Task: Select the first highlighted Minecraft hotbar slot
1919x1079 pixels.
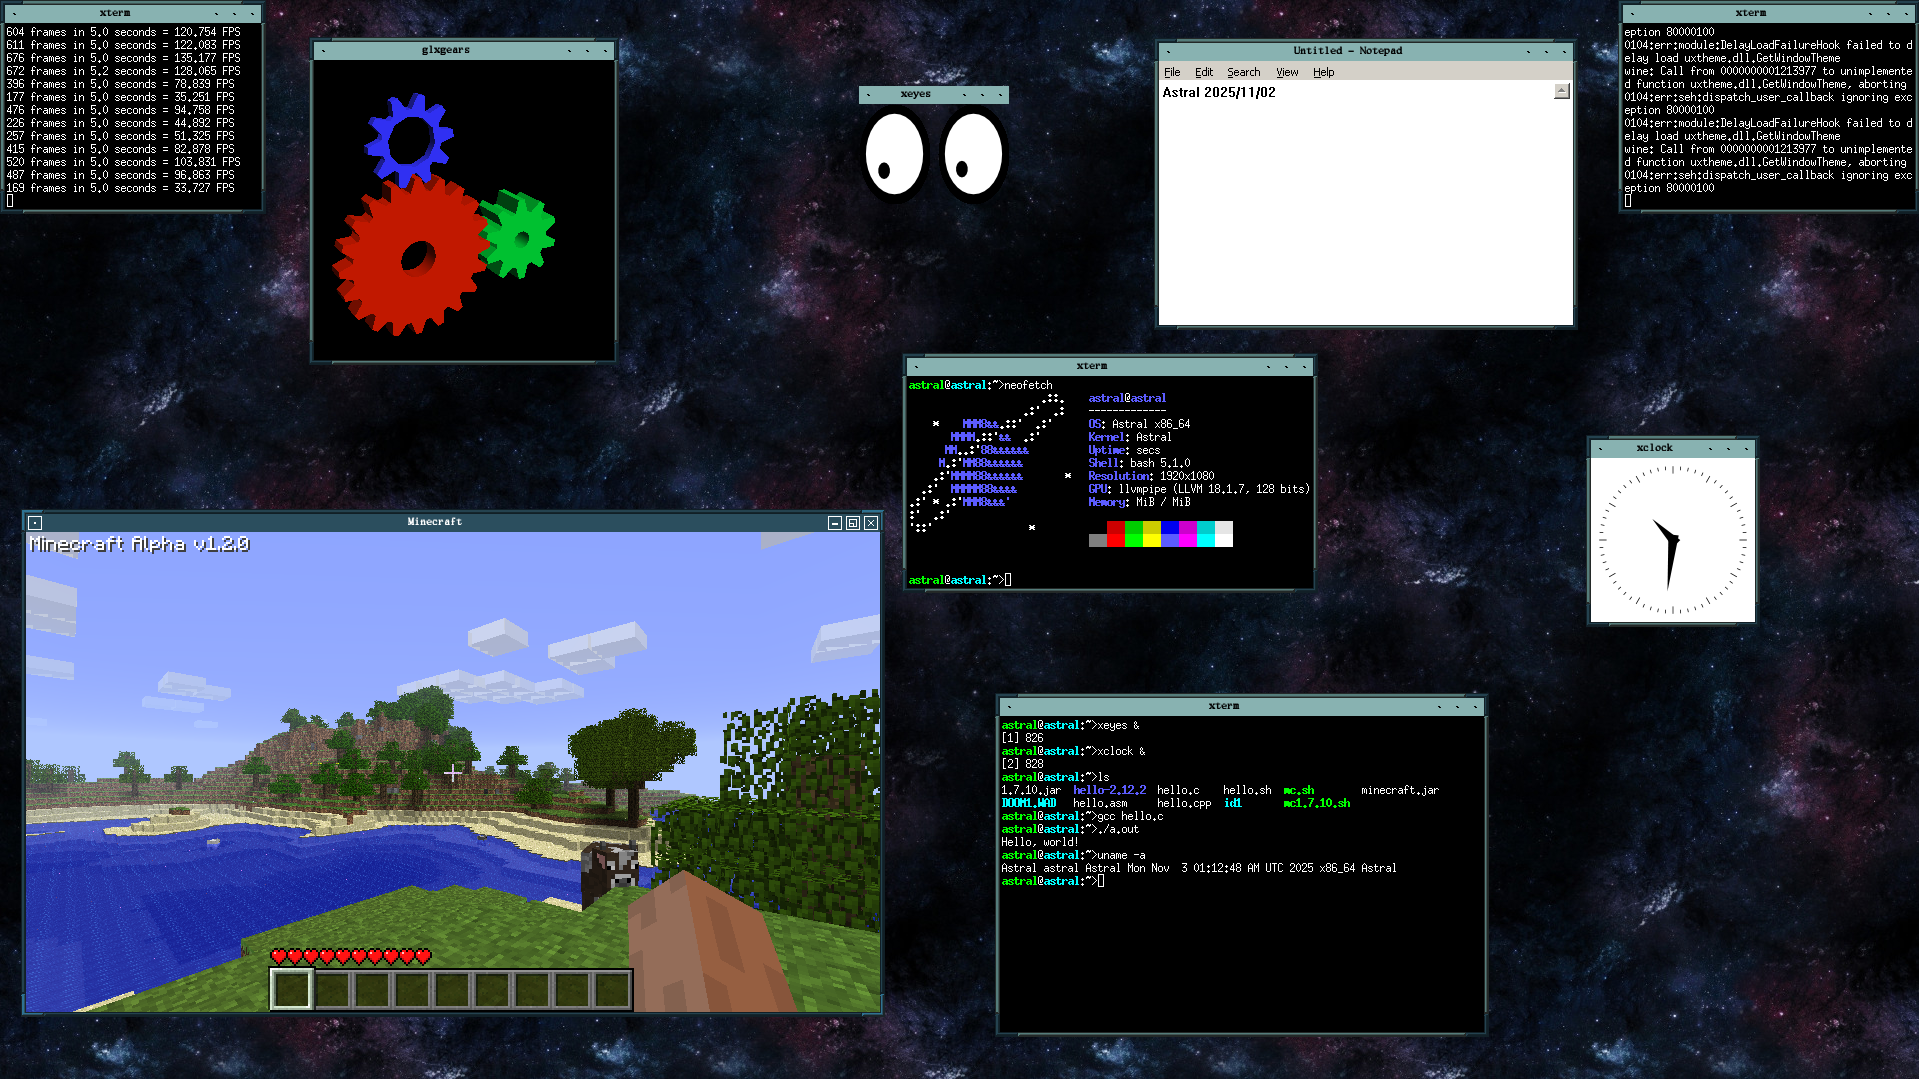Action: click(x=292, y=990)
